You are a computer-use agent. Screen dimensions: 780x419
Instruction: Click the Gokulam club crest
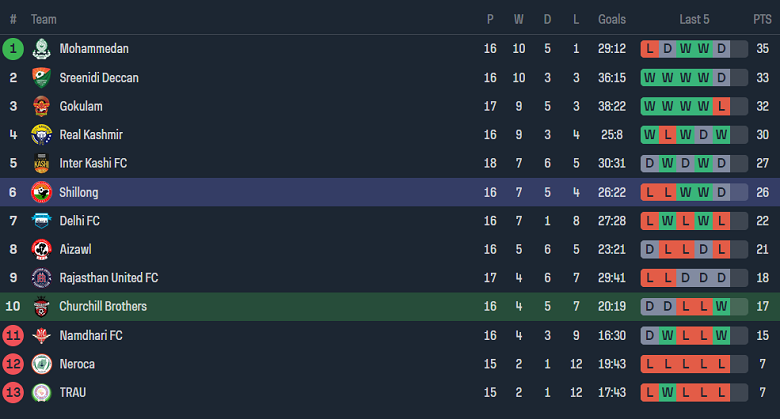click(41, 106)
